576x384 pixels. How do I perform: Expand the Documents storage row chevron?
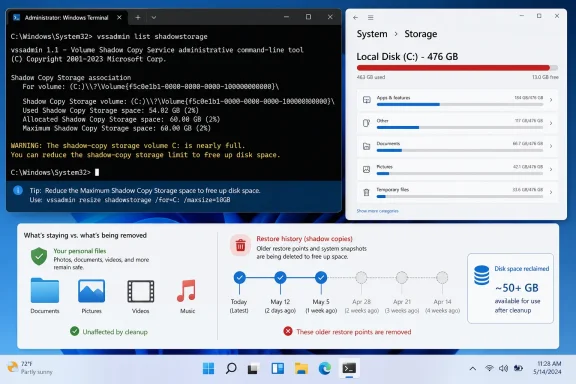tap(551, 146)
